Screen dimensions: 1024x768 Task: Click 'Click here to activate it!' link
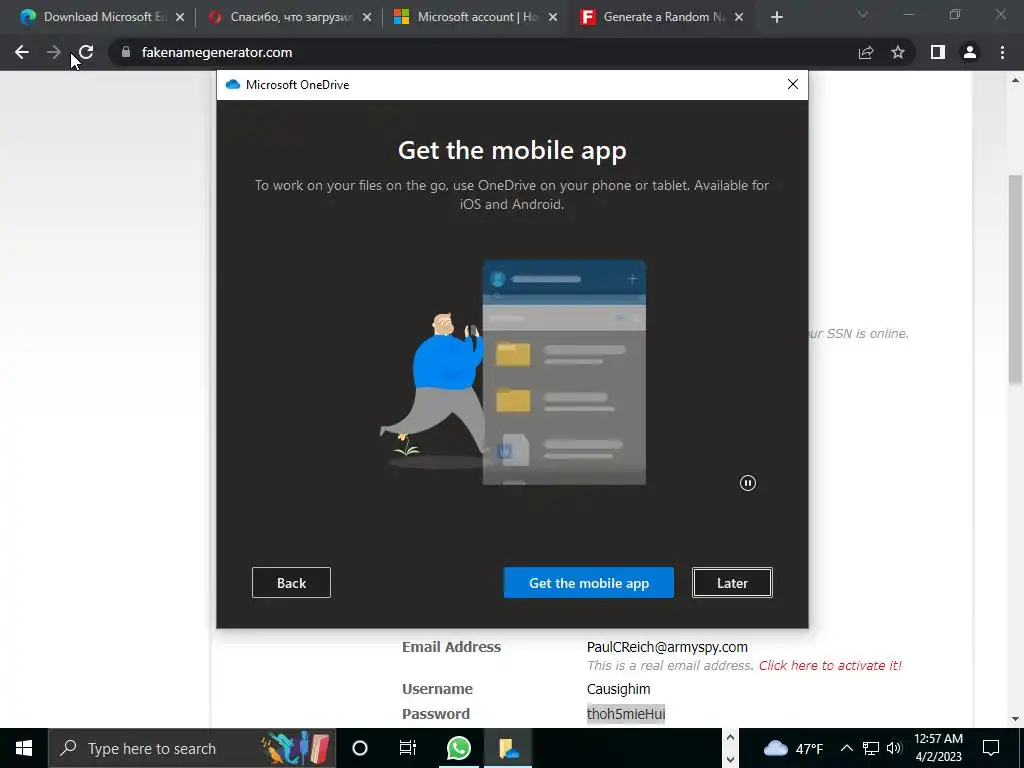coord(830,665)
